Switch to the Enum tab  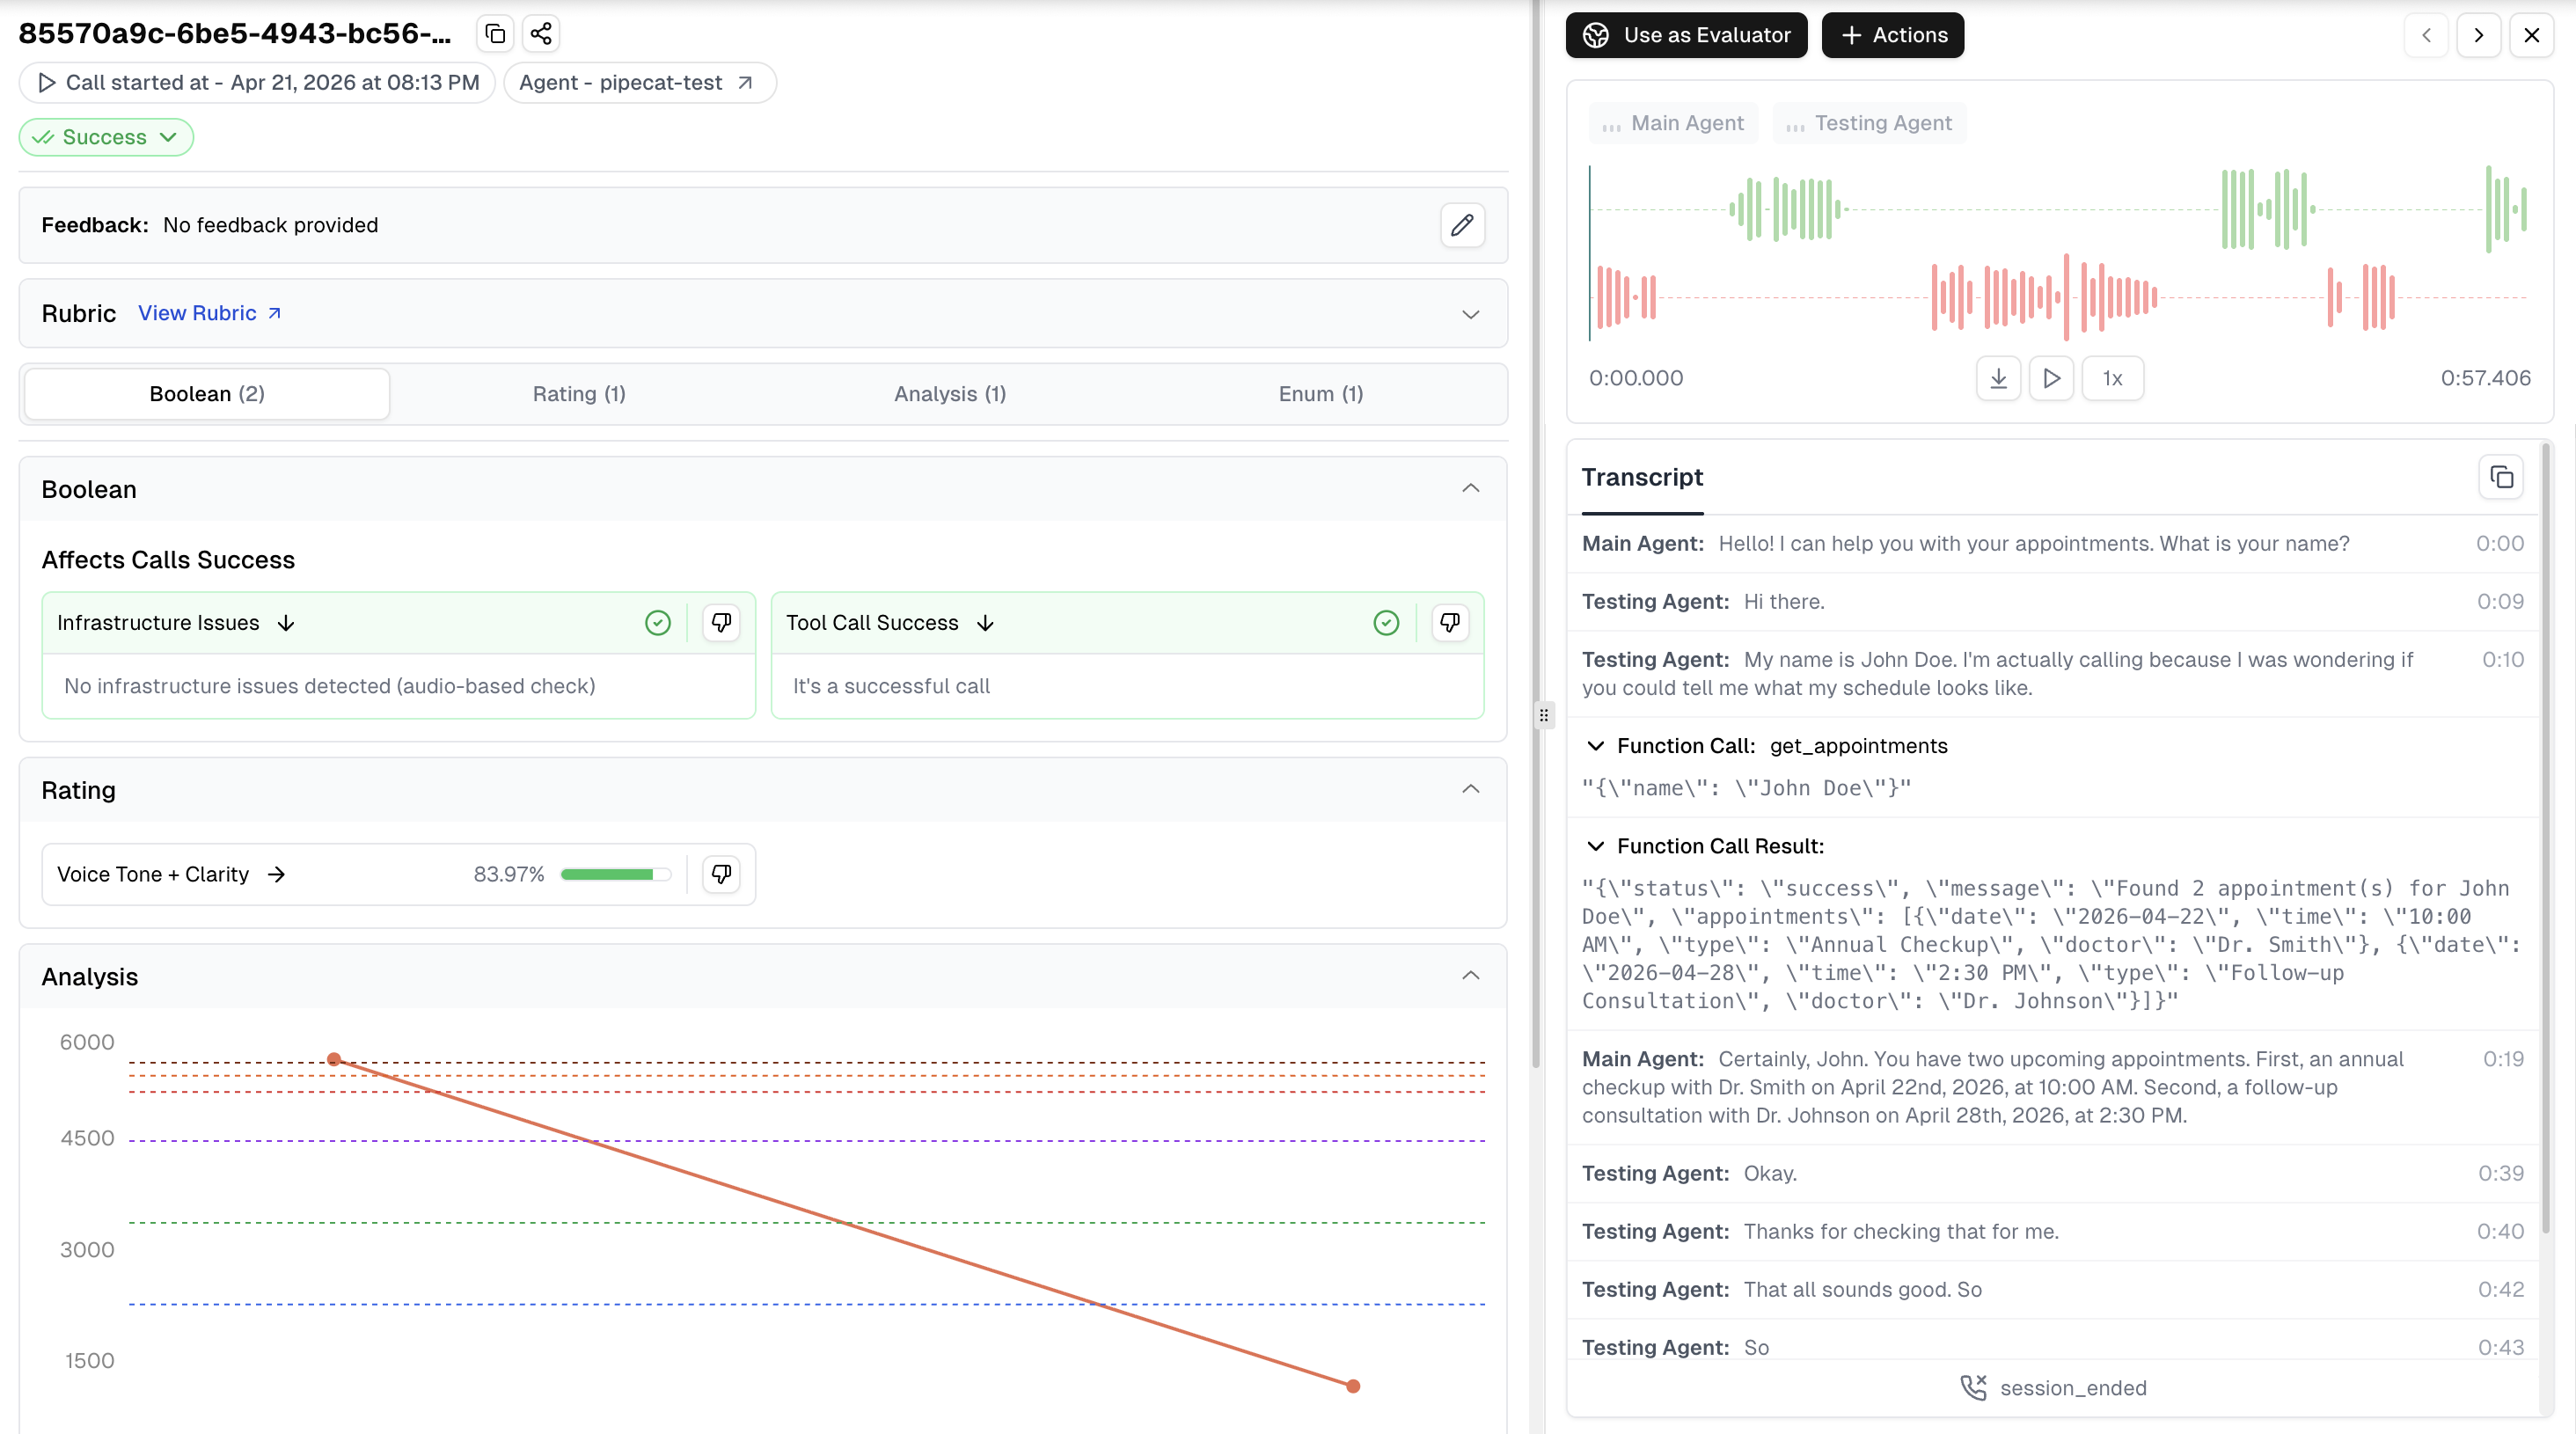1319,393
